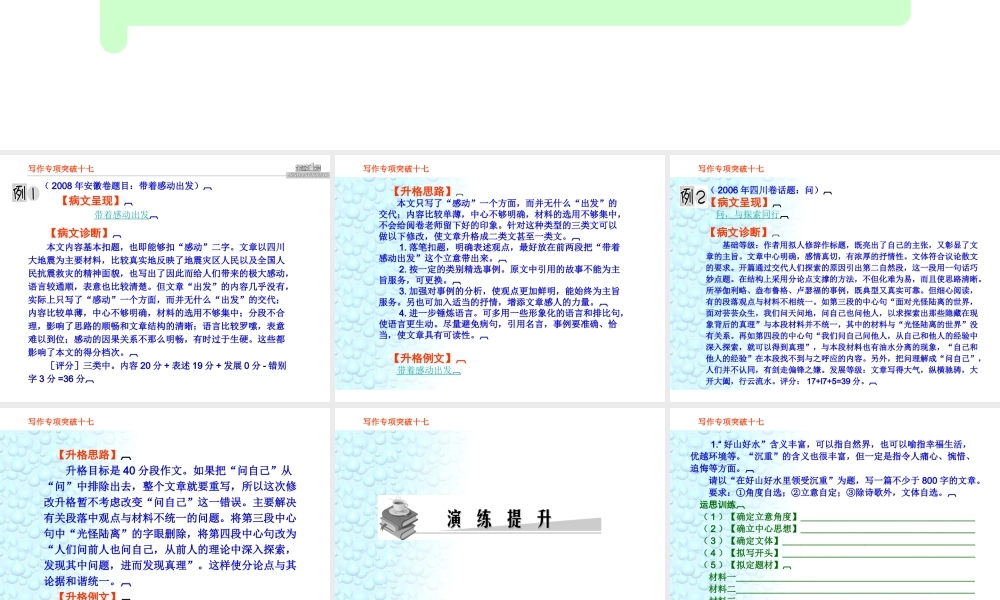Screen dimensions: 1000x600
Task: Click the （2）【确立中心思想】 line
Action: [838, 529]
